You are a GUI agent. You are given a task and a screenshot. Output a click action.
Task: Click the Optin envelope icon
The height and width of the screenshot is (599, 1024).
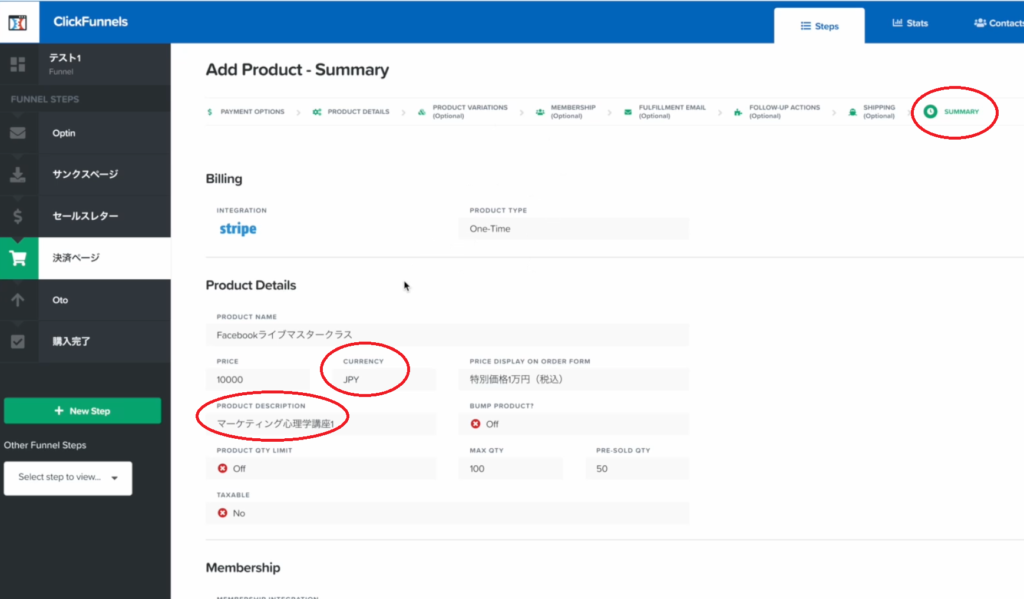point(18,133)
